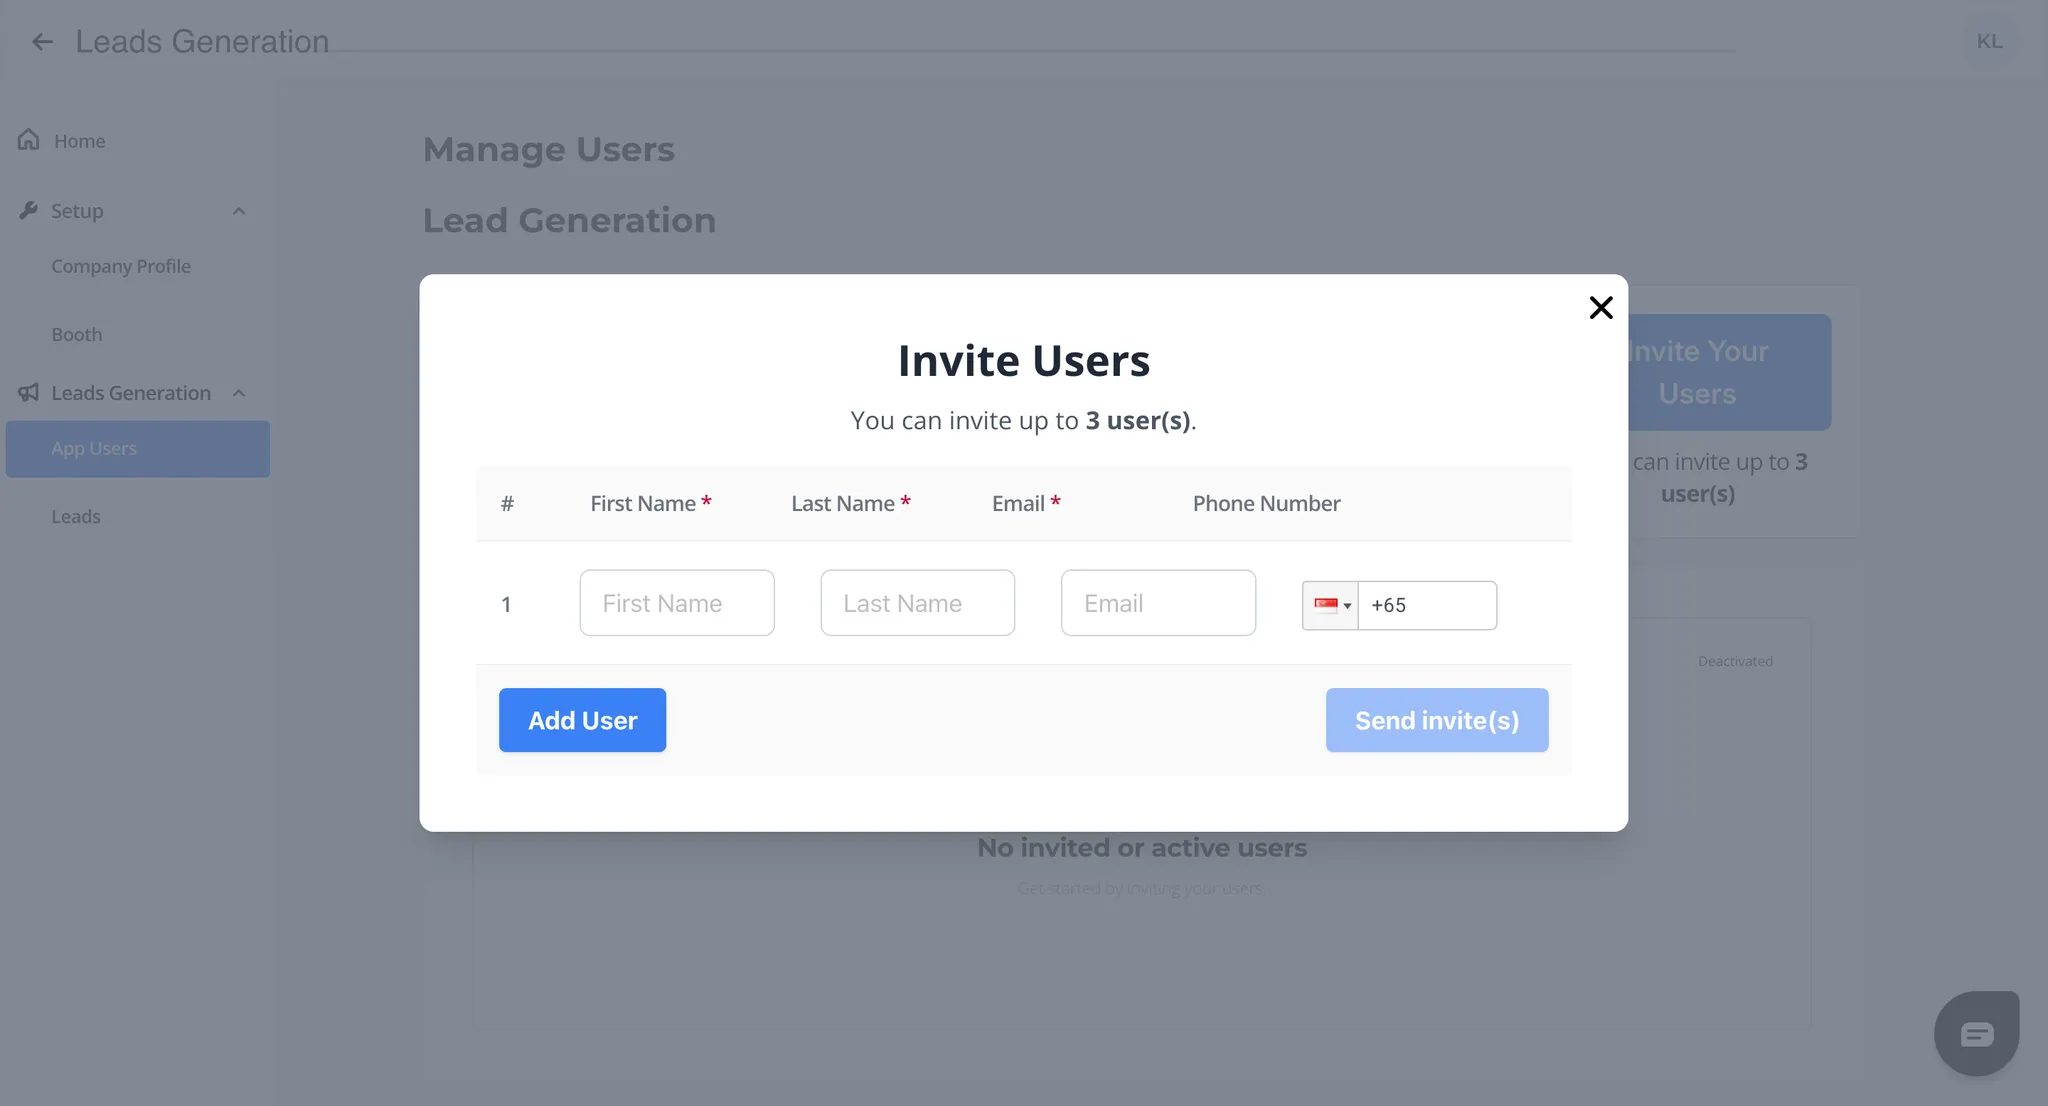Click the Email input field

coord(1158,603)
